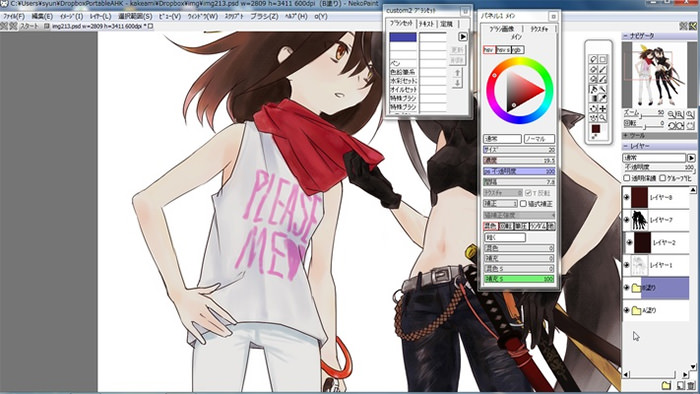Click the zoom-out icon in Navigator

pos(671,115)
